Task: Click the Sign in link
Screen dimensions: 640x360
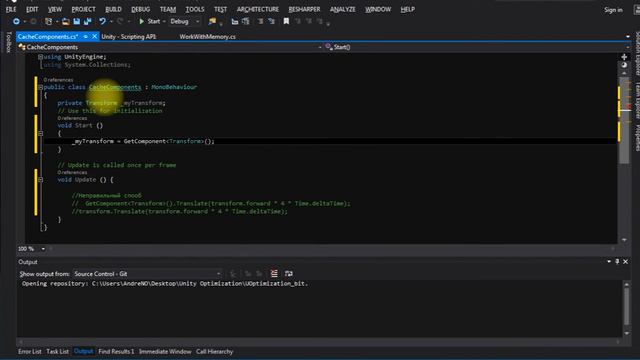Action: click(613, 10)
